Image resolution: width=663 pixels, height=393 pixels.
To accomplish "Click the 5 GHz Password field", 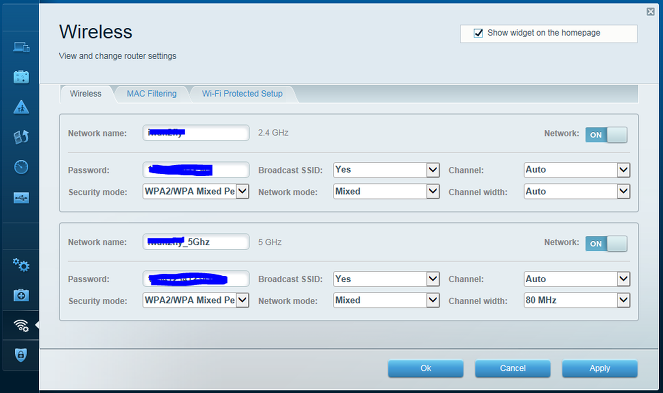I will pos(196,279).
